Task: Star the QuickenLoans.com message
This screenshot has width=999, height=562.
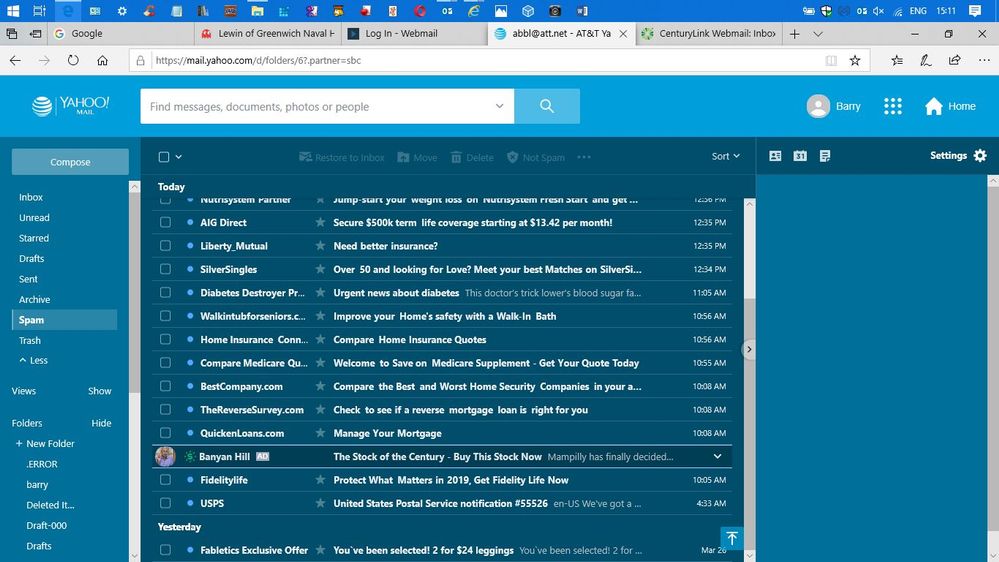Action: (320, 433)
